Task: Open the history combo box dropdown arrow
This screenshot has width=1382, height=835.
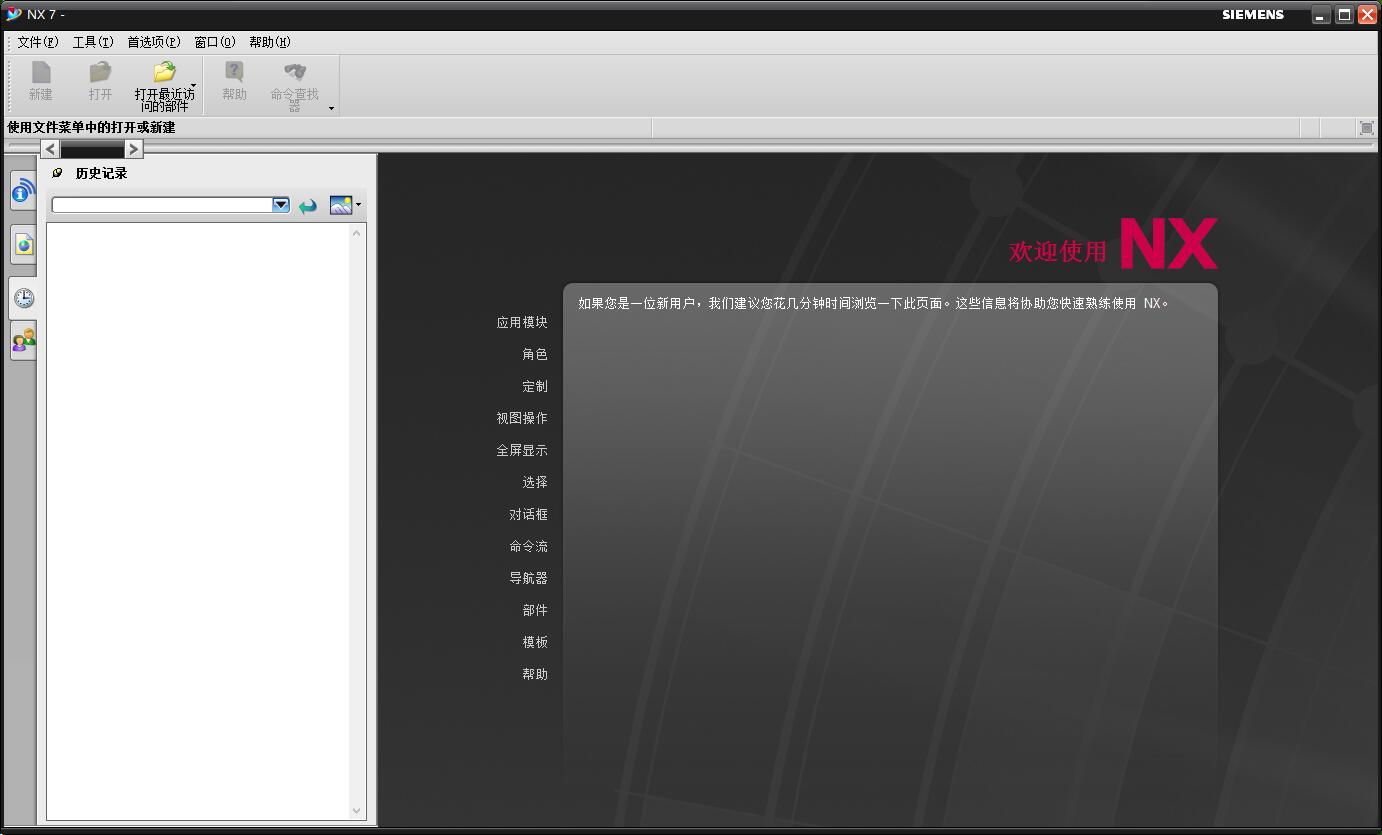Action: (281, 205)
